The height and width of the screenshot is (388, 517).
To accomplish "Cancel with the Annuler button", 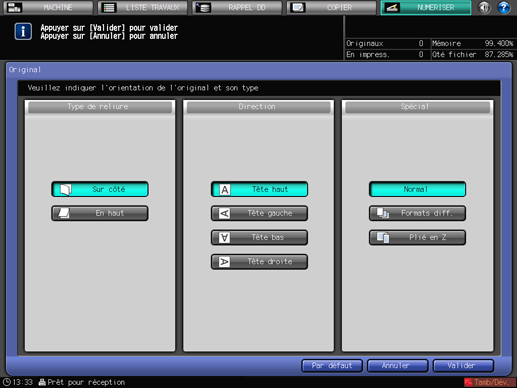I will click(398, 366).
